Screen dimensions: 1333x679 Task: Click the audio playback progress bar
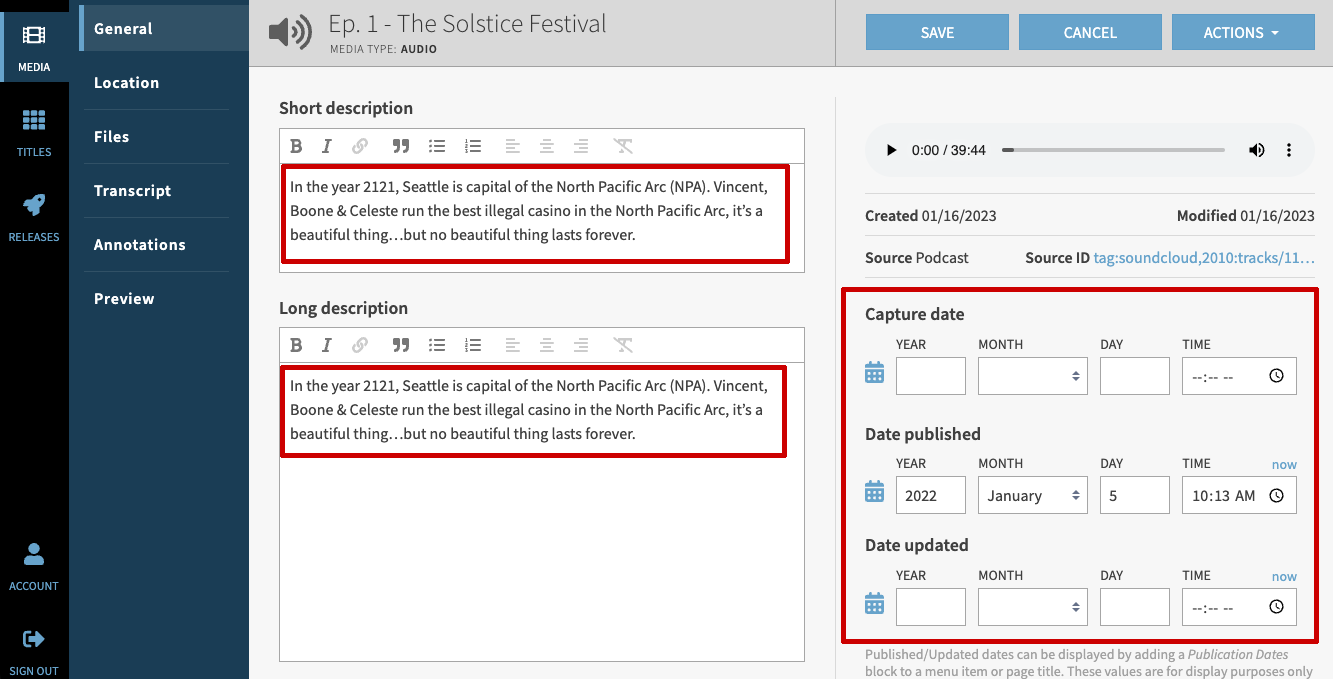point(1113,150)
